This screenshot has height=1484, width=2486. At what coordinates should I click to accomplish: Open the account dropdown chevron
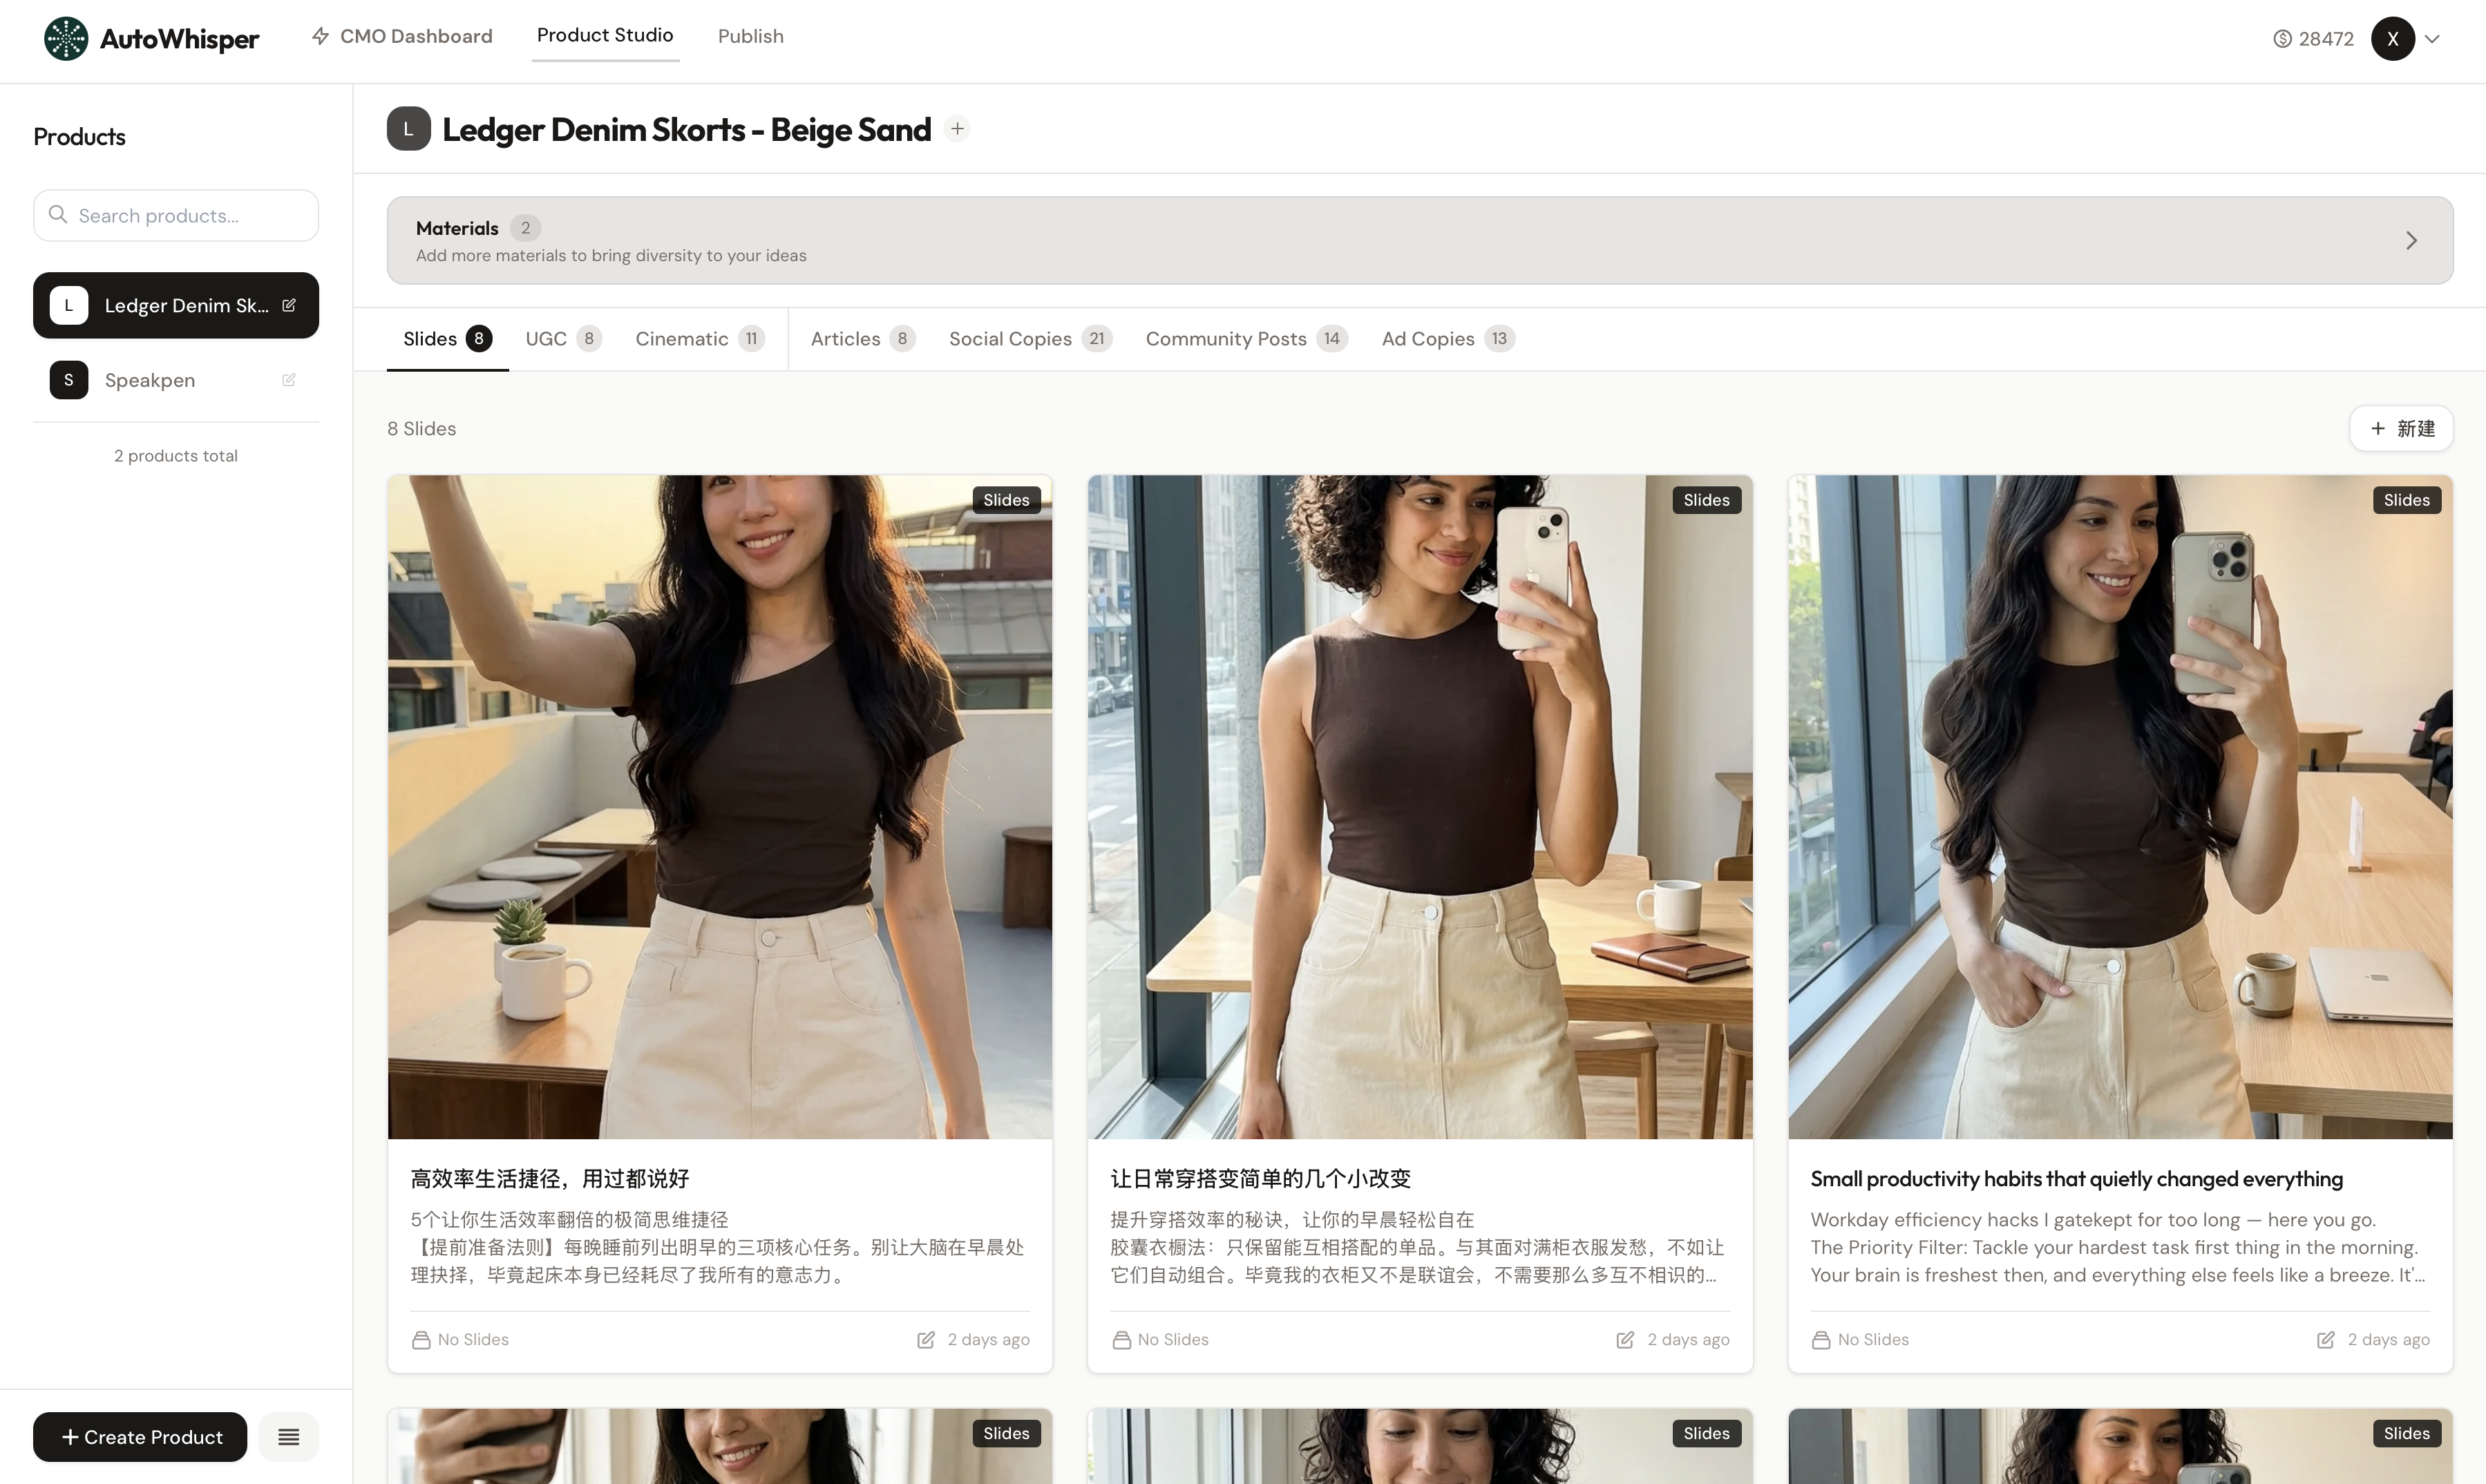point(2433,39)
